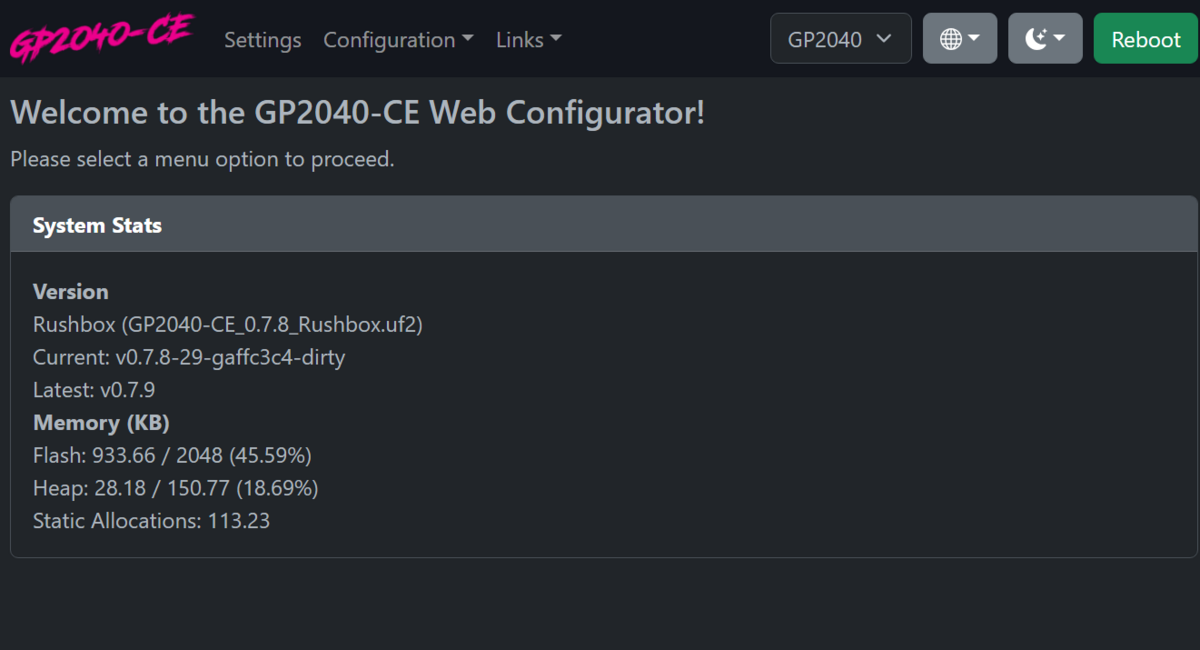
Task: Open the globe language selector
Action: point(960,38)
